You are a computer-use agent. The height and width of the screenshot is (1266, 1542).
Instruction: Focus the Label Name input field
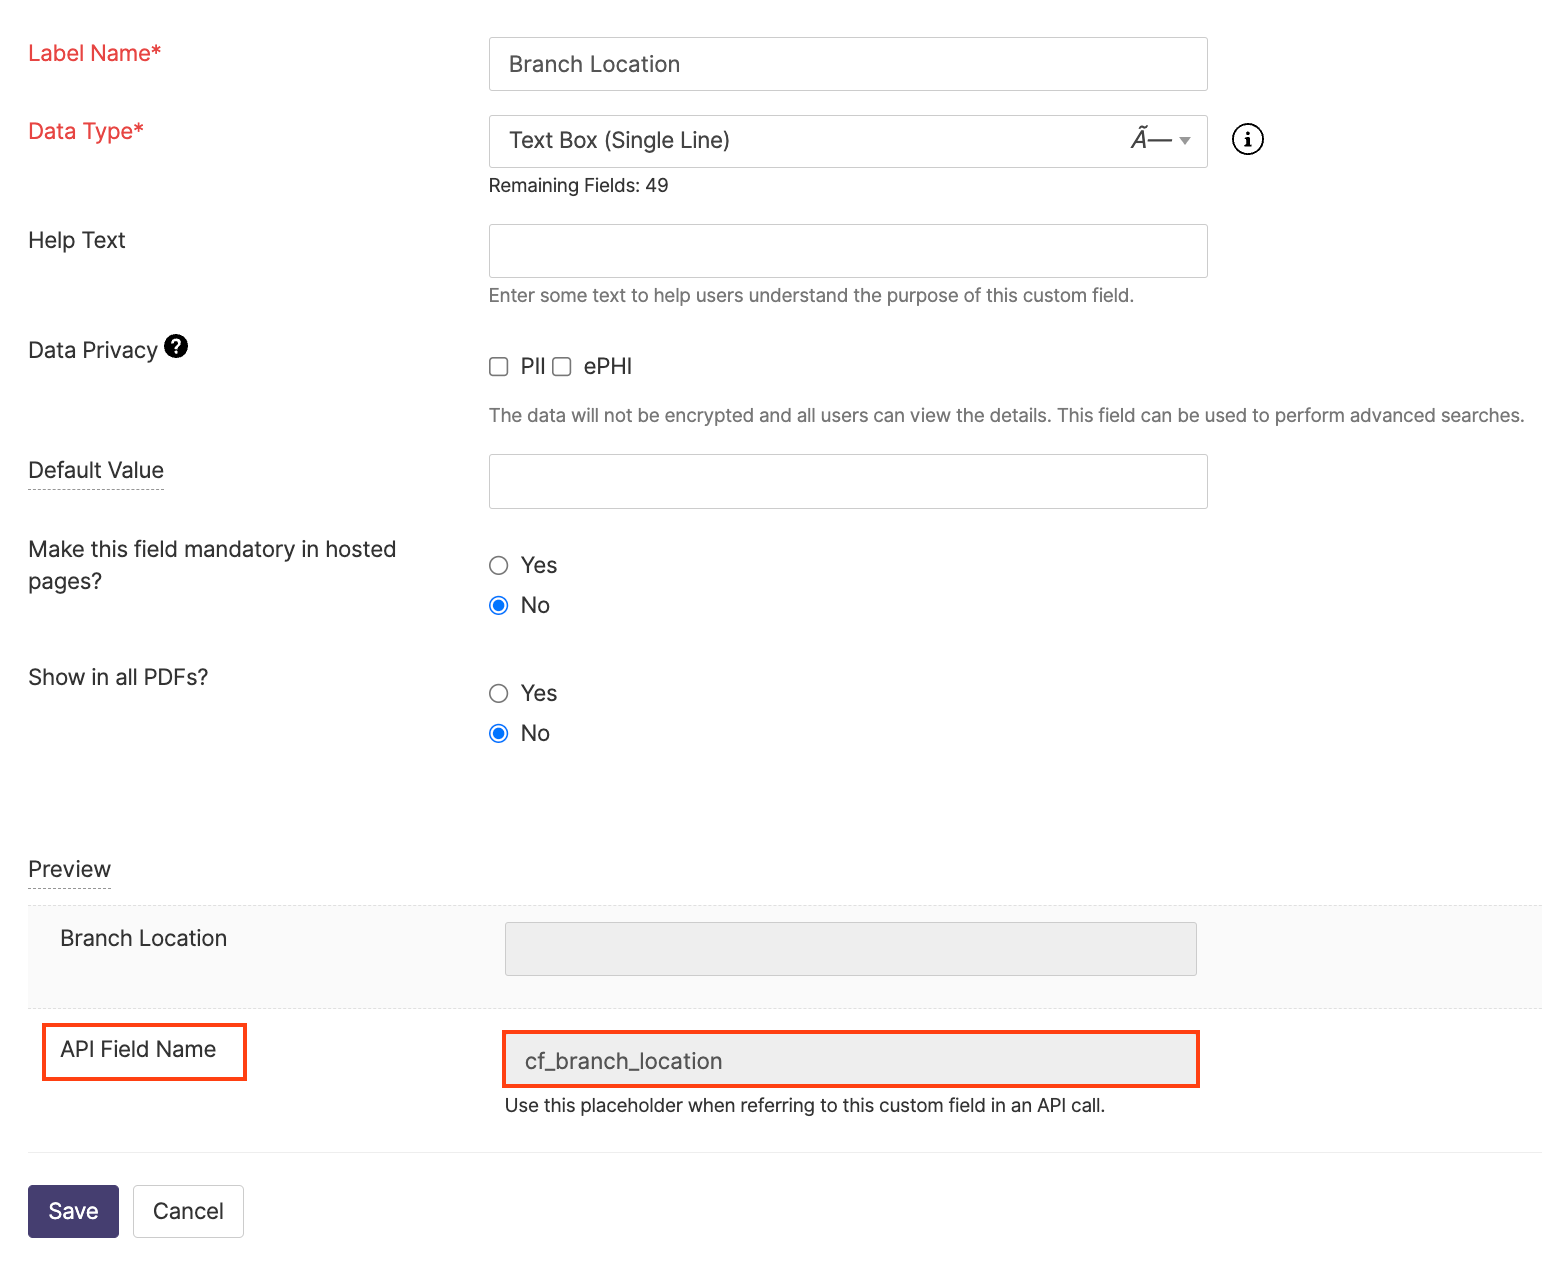click(x=847, y=64)
